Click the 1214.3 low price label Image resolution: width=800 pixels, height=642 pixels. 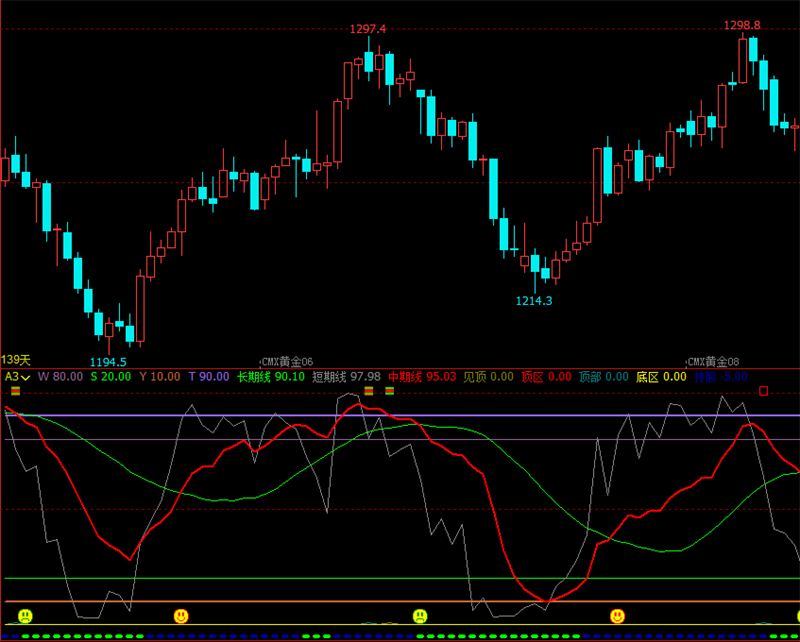(x=534, y=301)
